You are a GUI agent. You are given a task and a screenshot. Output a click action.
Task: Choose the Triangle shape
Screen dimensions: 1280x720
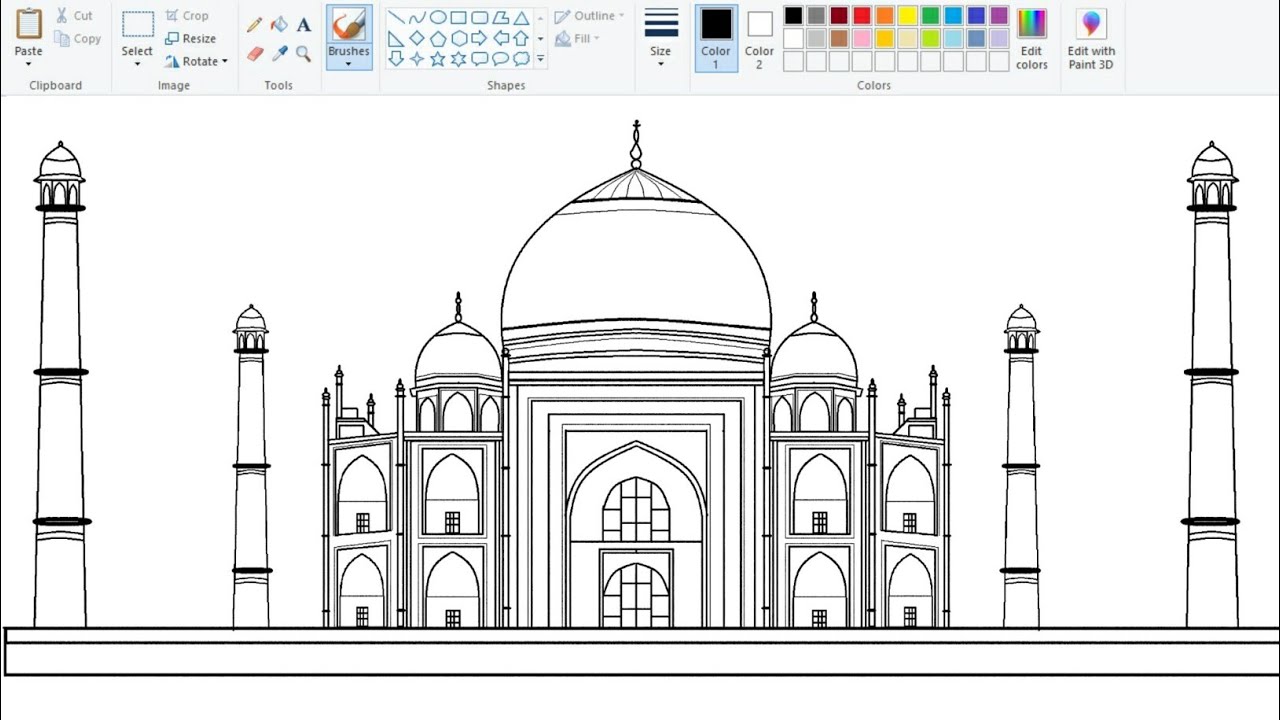click(521, 17)
